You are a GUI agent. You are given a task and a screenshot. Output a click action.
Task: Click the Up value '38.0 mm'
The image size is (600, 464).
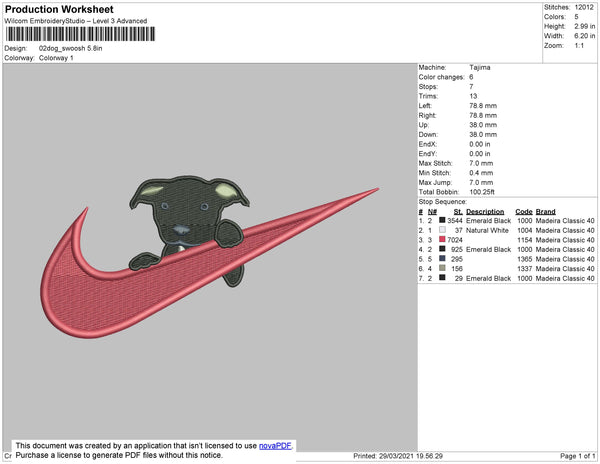tap(483, 125)
